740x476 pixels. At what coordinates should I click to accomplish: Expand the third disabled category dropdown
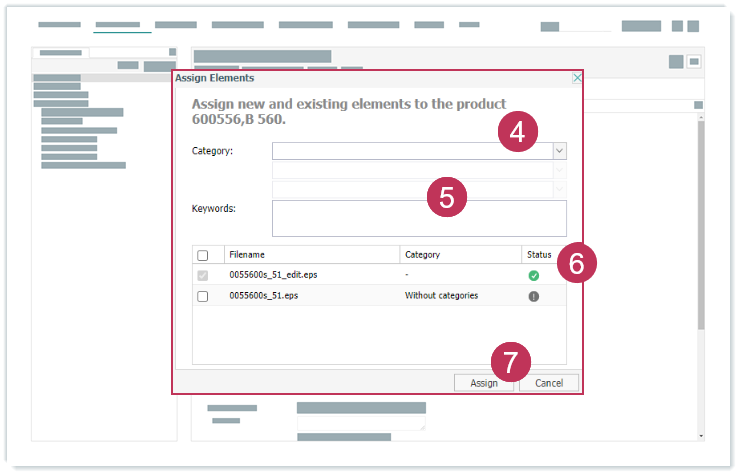[x=559, y=187]
